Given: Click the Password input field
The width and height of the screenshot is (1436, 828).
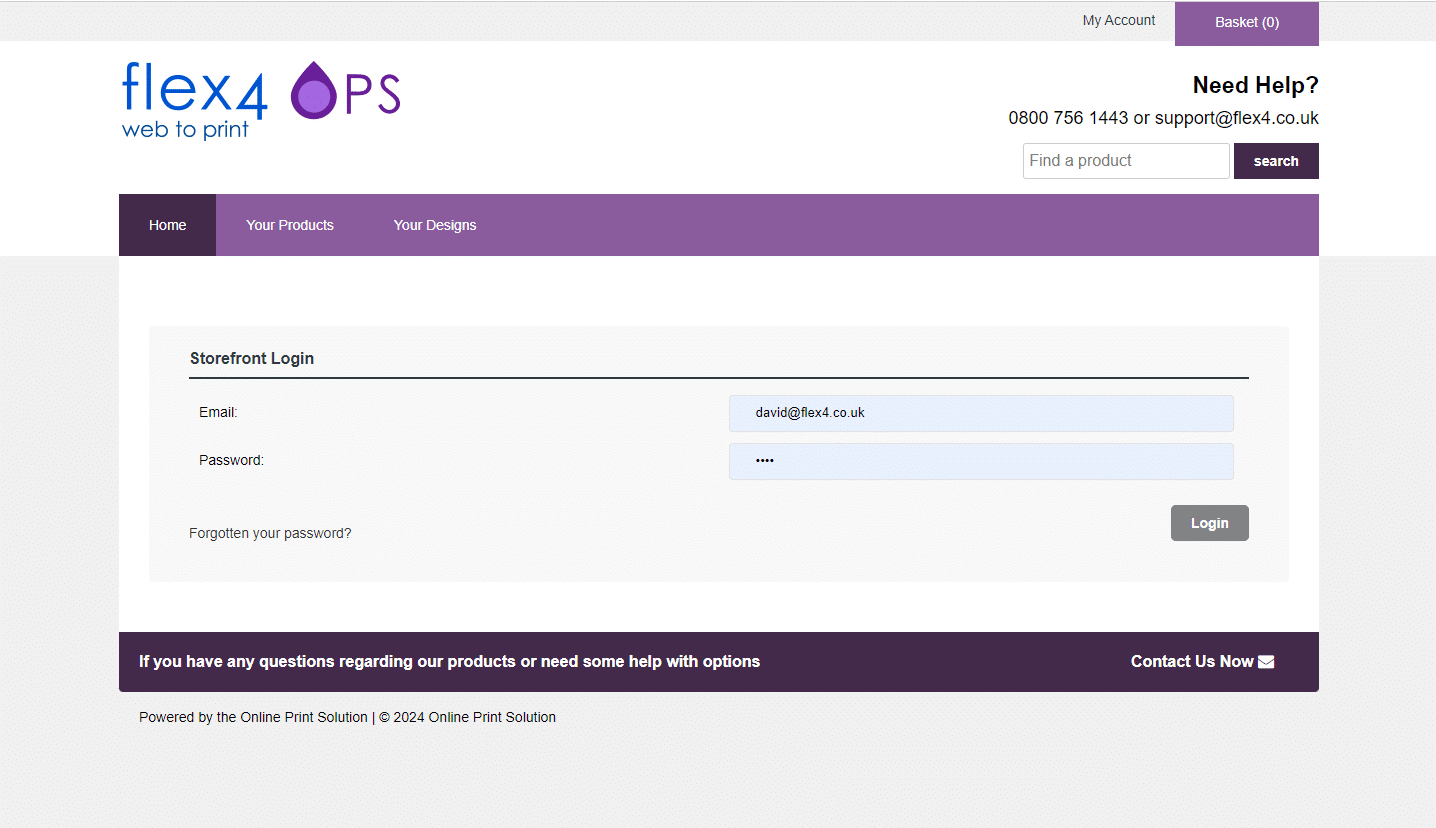Looking at the screenshot, I should point(981,461).
